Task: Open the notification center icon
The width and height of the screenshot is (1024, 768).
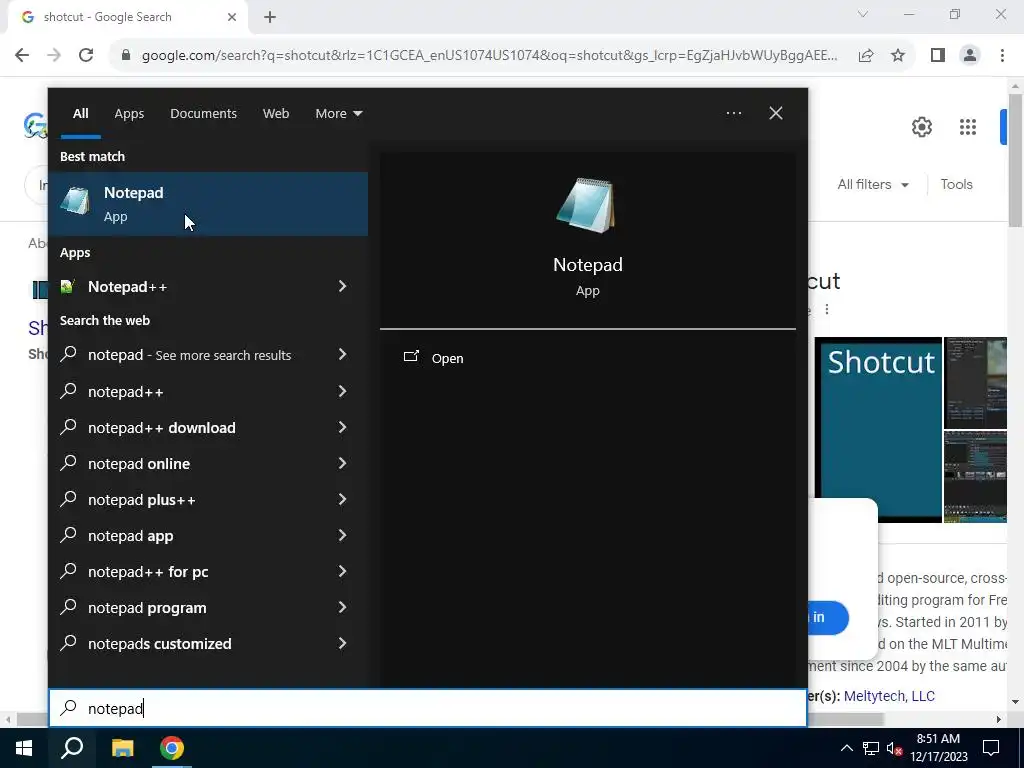Action: (x=991, y=748)
